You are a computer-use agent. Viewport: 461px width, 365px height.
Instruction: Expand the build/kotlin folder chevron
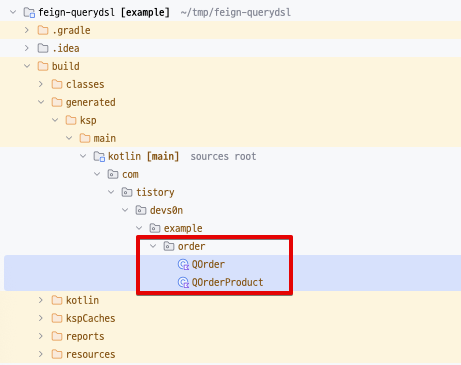(41, 300)
